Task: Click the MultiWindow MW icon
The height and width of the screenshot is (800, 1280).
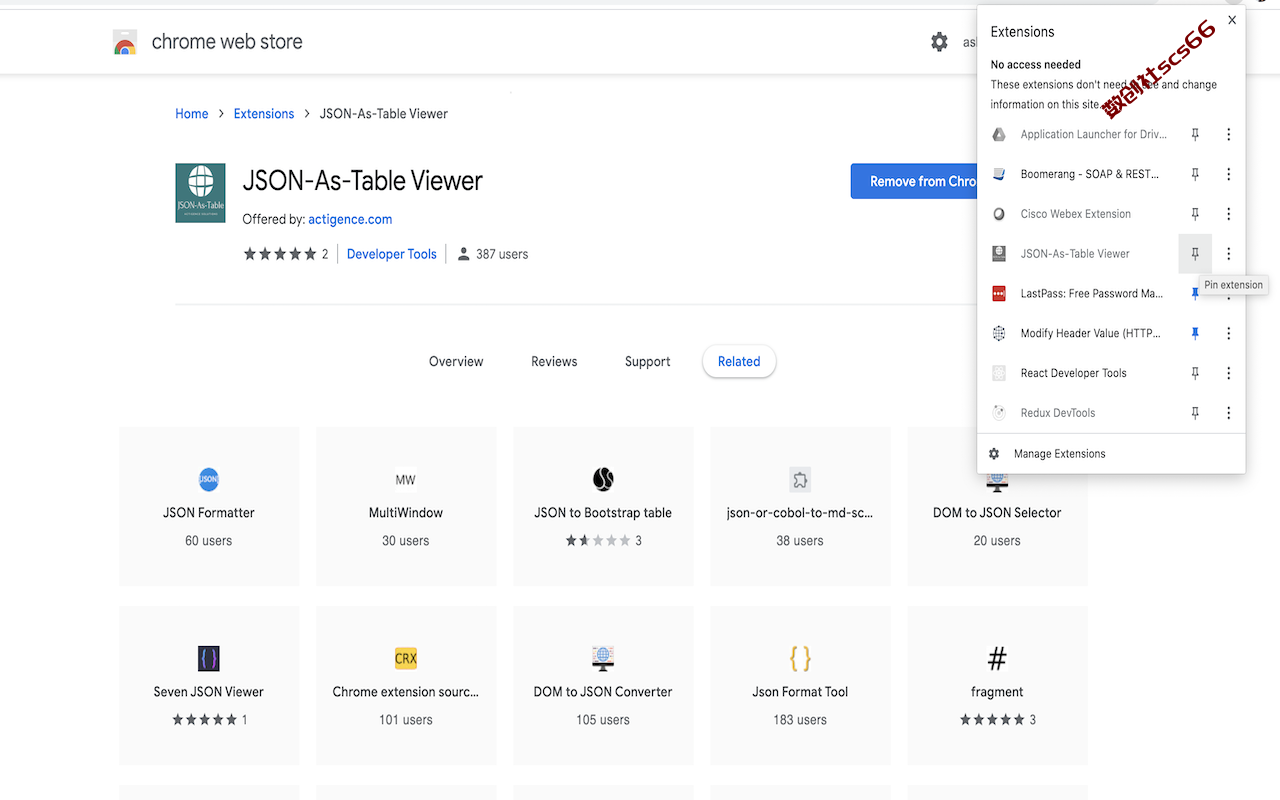Action: tap(405, 479)
